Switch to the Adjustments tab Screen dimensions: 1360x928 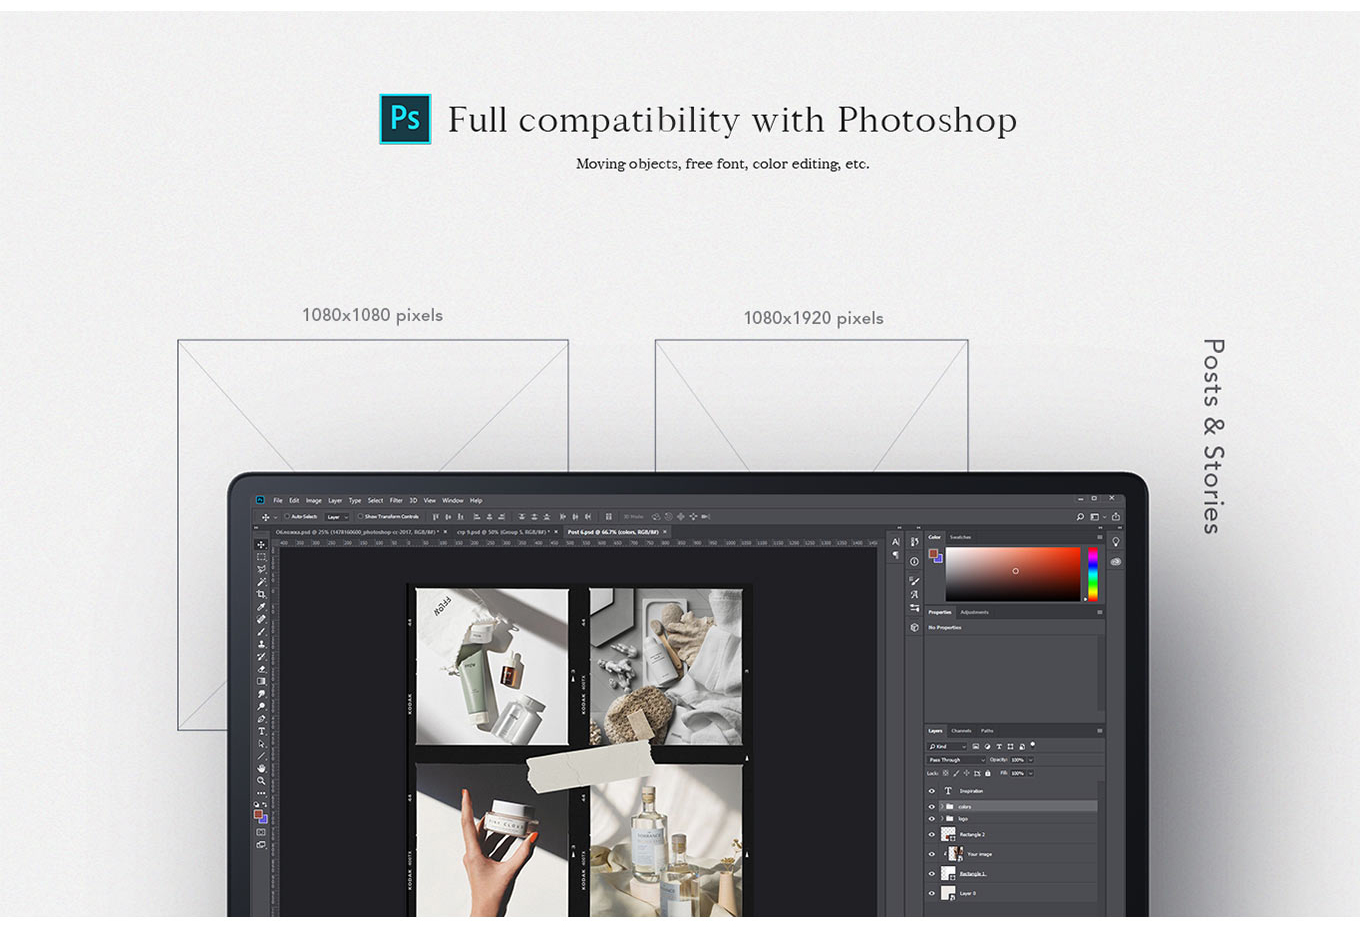[x=974, y=612]
